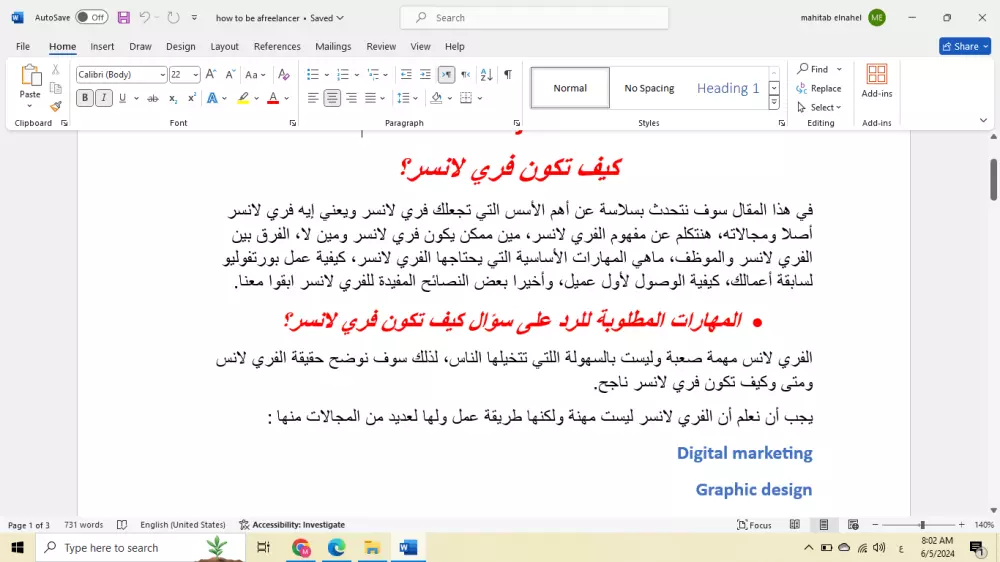Open Read Mode view in status bar
This screenshot has height=562, width=1000.
pyautogui.click(x=795, y=524)
